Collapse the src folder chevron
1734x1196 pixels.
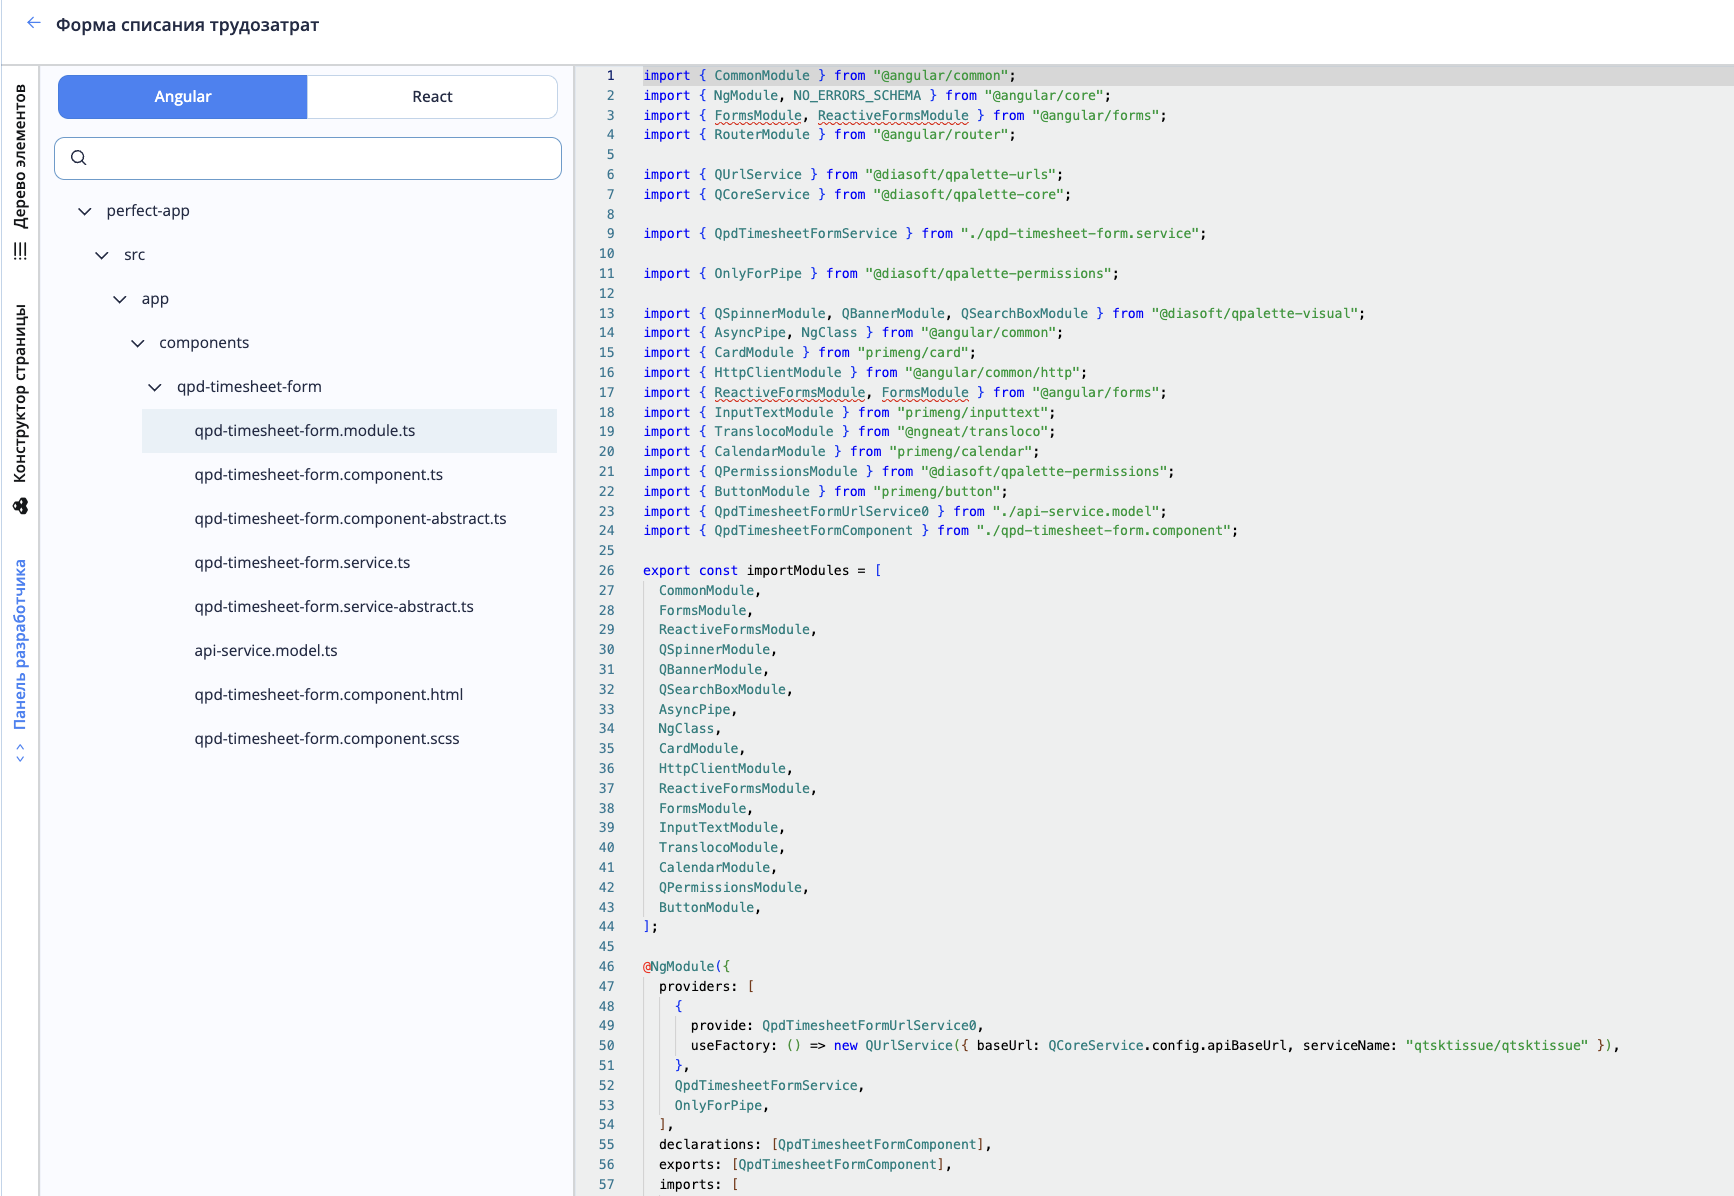click(x=102, y=255)
